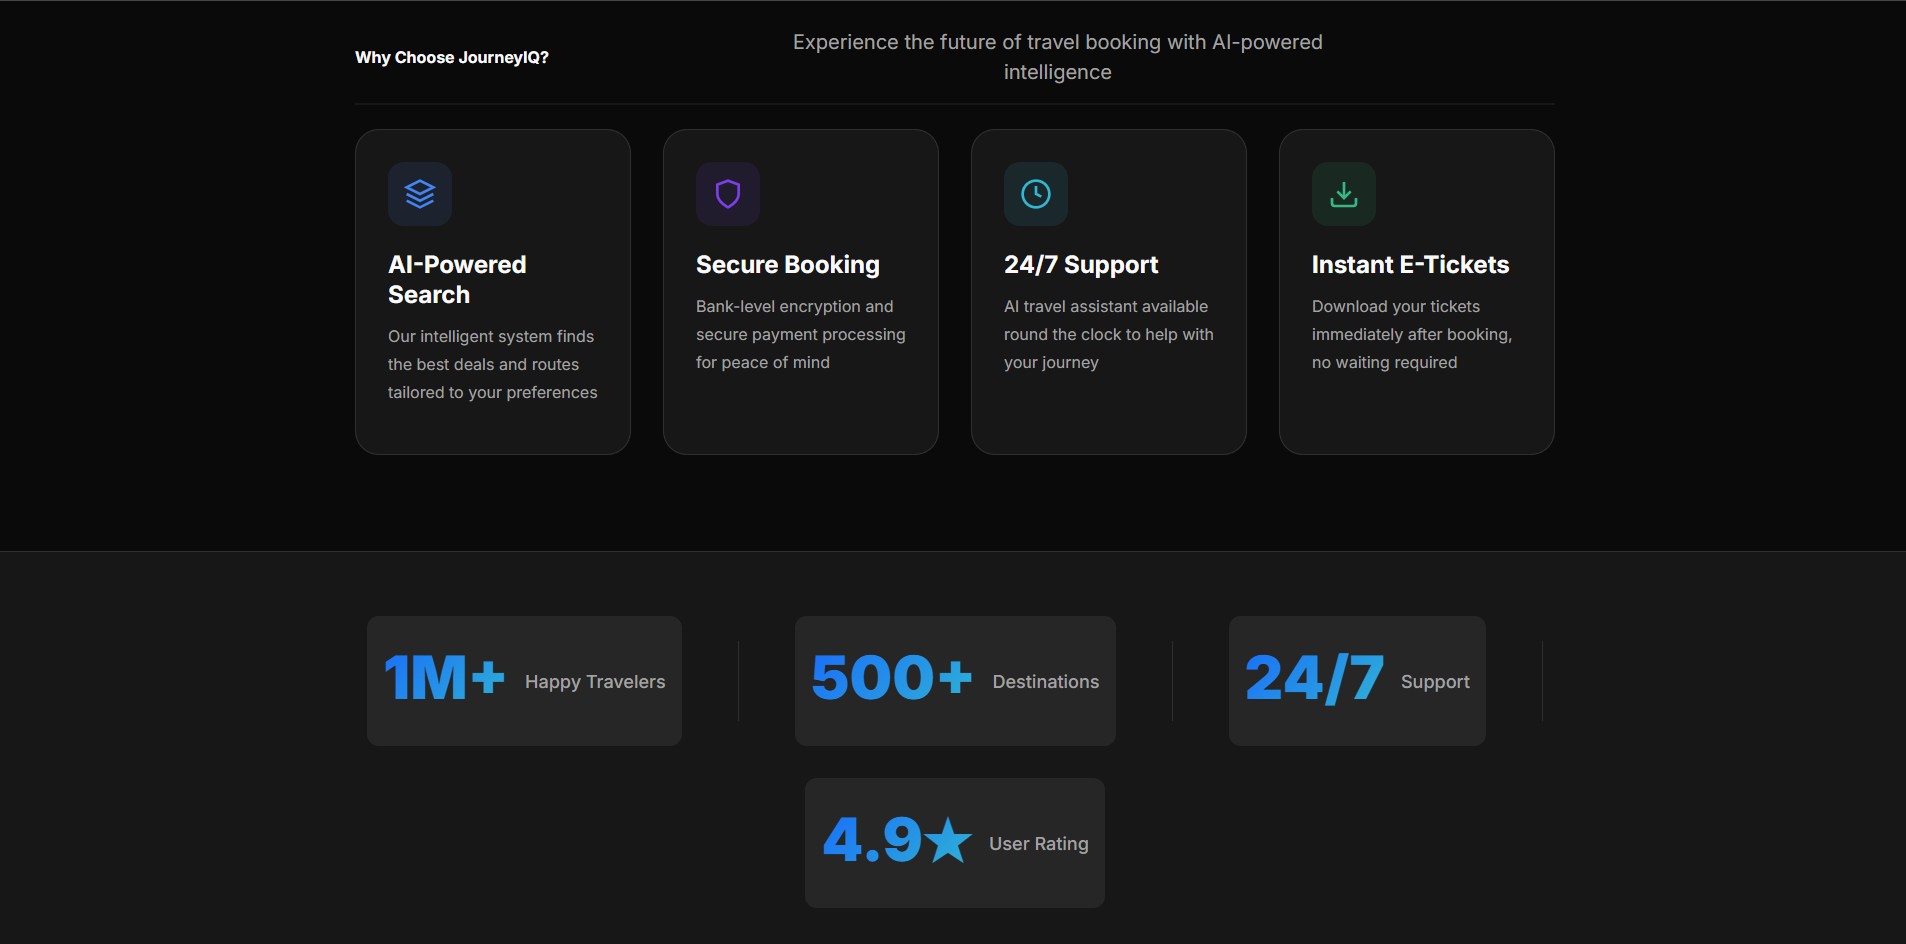This screenshot has width=1906, height=944.
Task: Click the 'AI travel assistant available' description
Action: pyautogui.click(x=1109, y=334)
